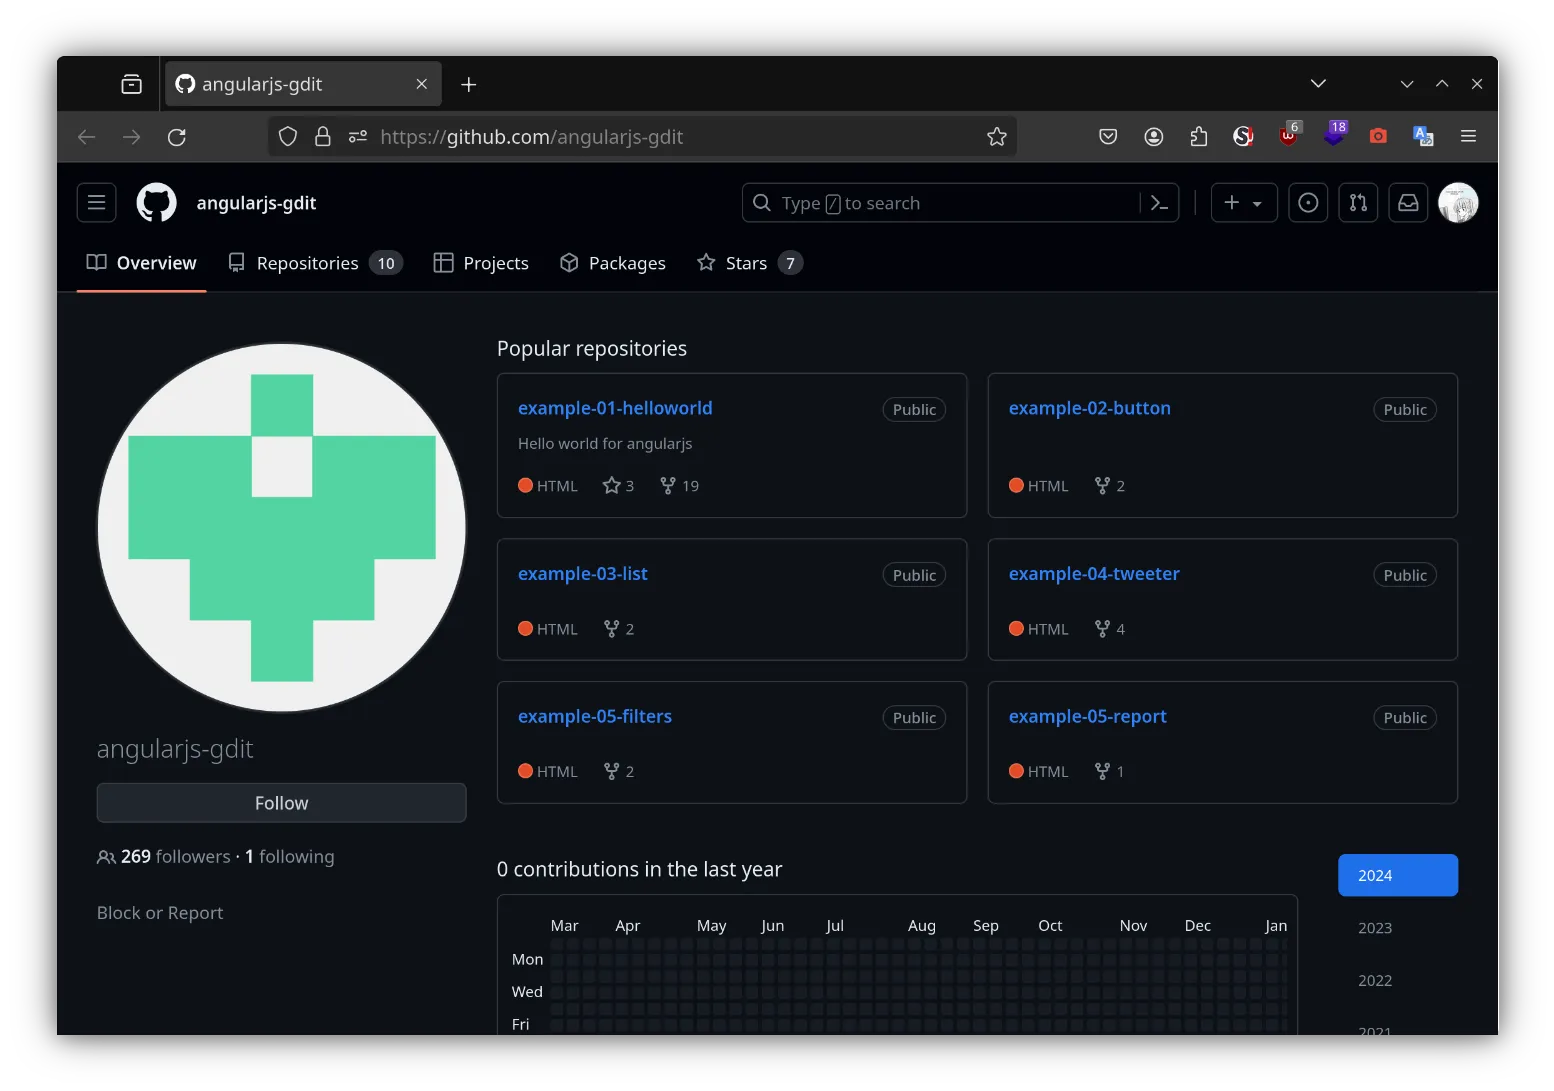Click the Firefox address bar URL
1554x1091 pixels.
pyautogui.click(x=531, y=137)
